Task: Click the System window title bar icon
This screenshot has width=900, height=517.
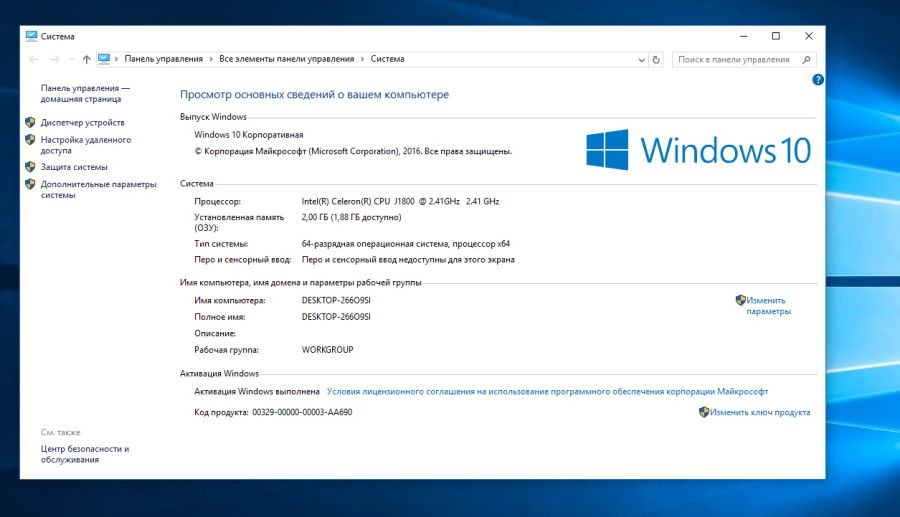Action: tap(31, 36)
